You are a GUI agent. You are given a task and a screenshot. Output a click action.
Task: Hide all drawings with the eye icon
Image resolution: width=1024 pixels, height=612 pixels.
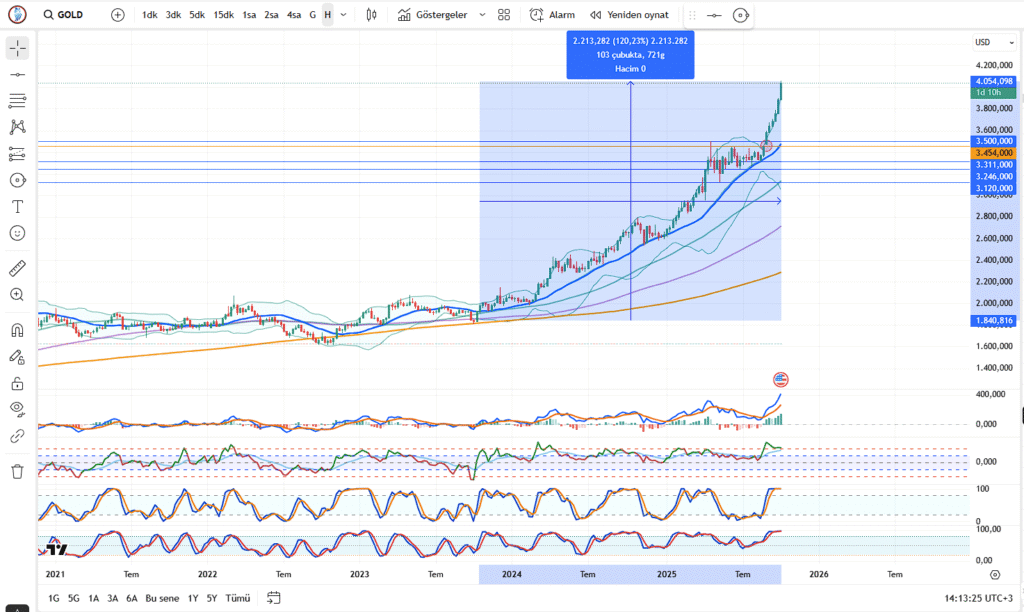coord(18,410)
